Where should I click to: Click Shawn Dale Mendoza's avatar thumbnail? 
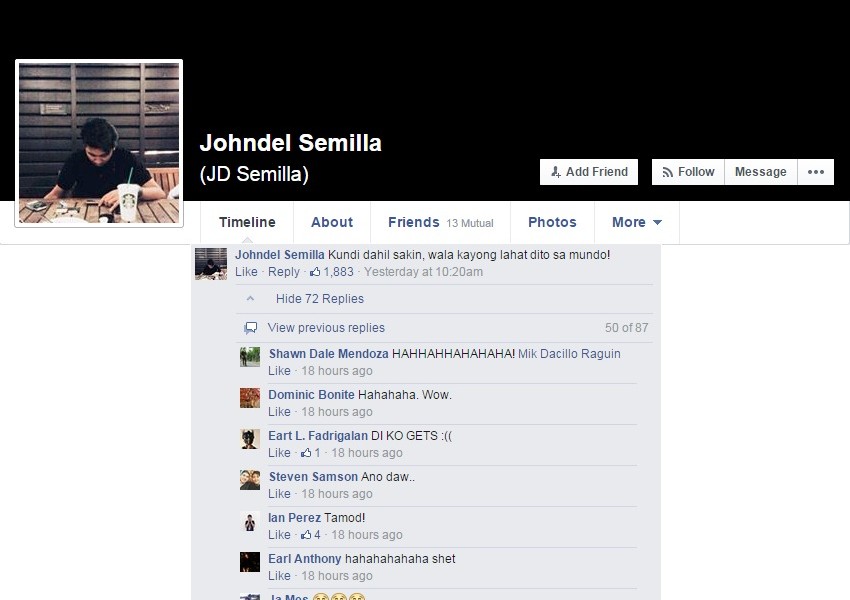click(250, 357)
